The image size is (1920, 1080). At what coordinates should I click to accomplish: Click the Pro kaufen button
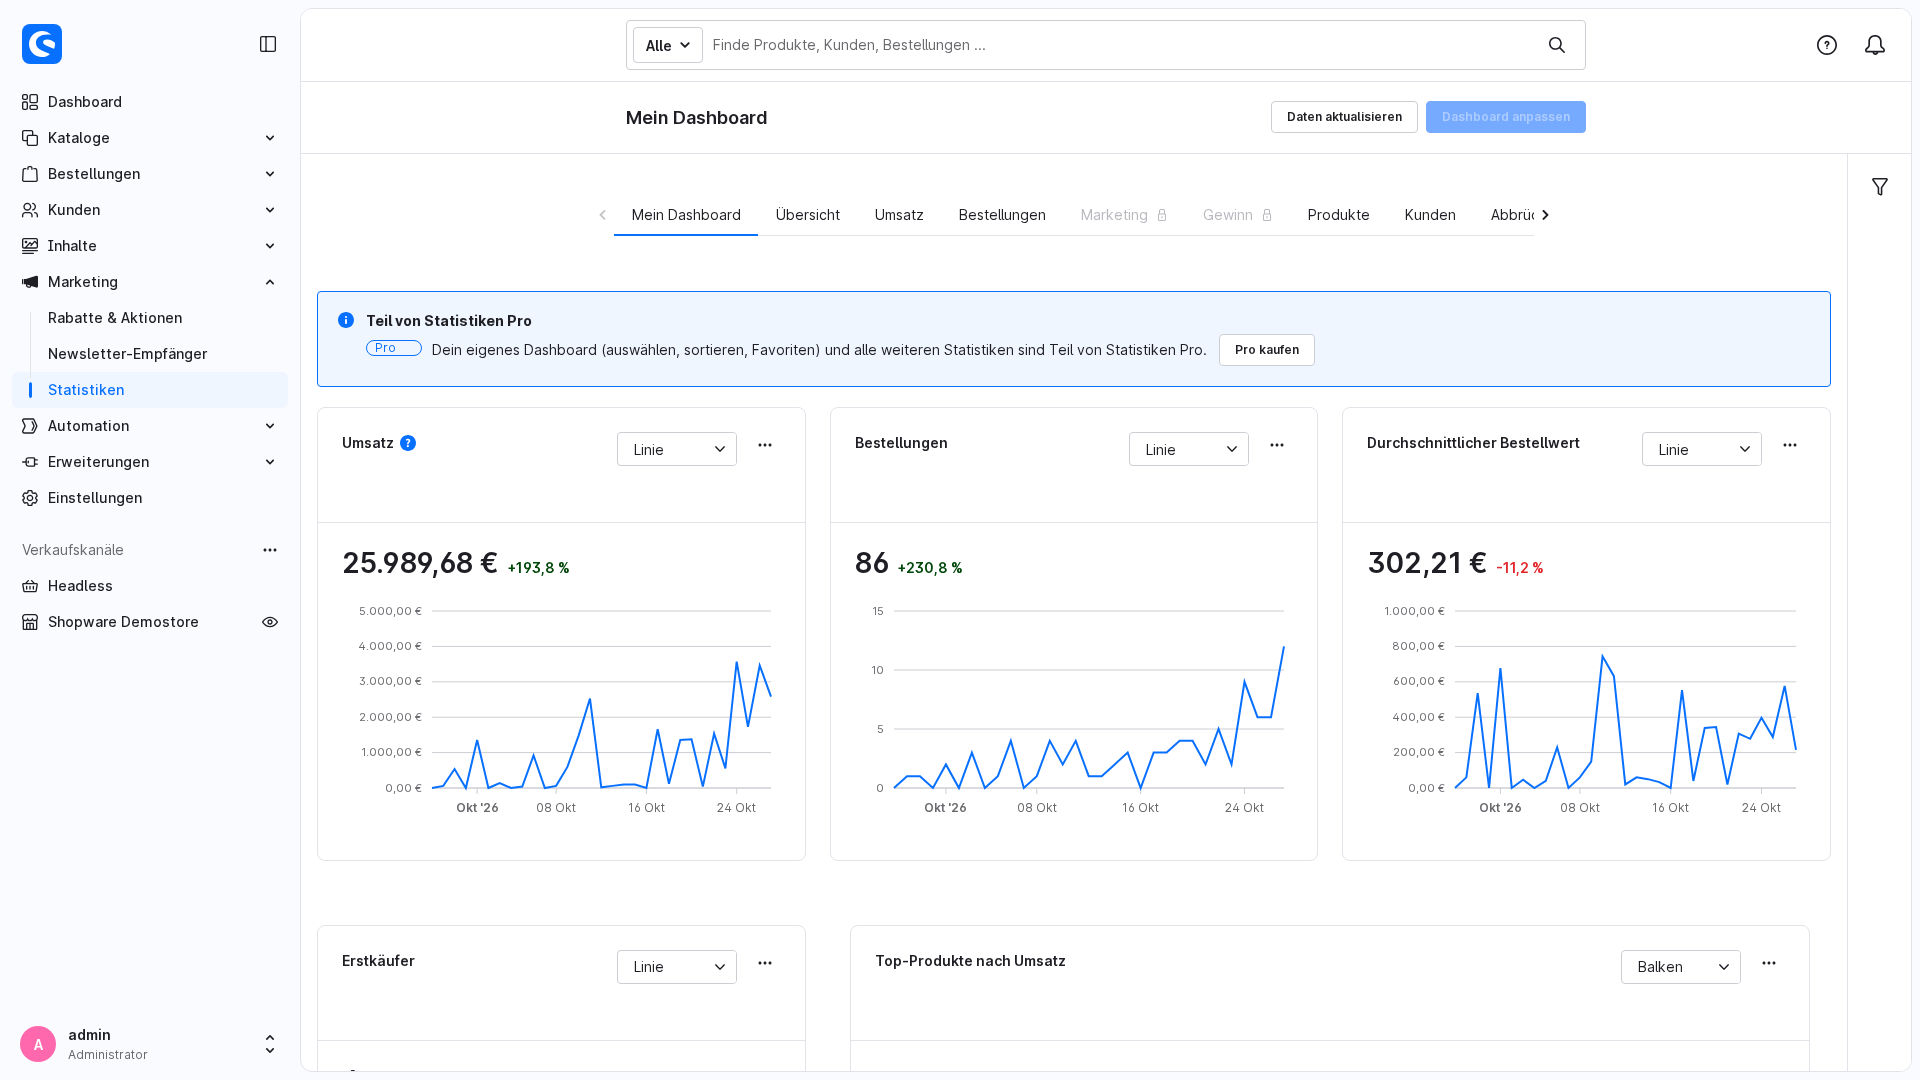(x=1267, y=350)
